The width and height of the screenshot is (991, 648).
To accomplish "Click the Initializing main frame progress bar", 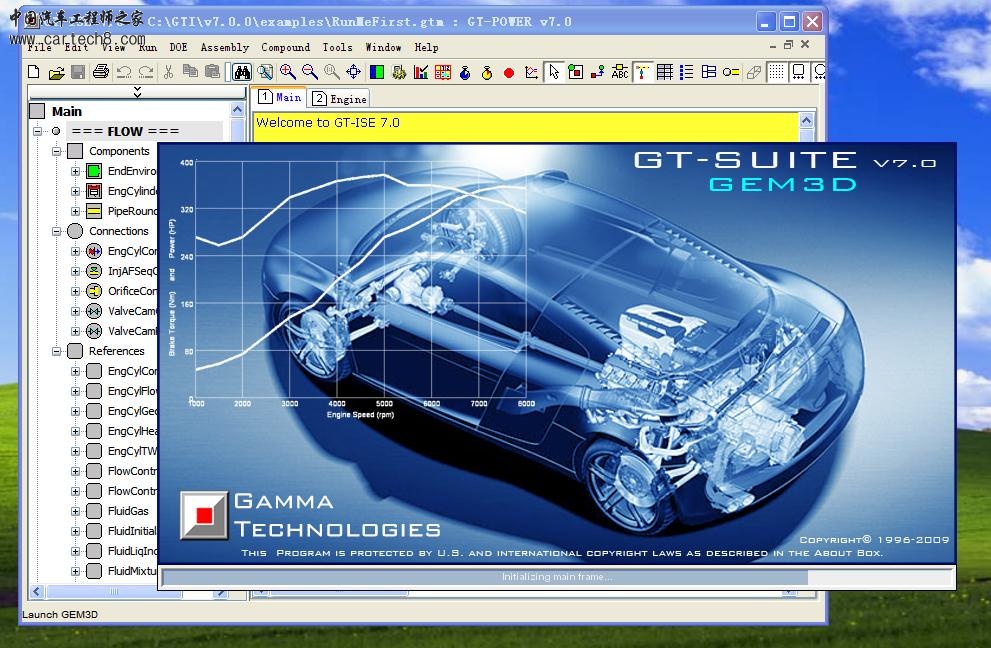I will (x=556, y=577).
